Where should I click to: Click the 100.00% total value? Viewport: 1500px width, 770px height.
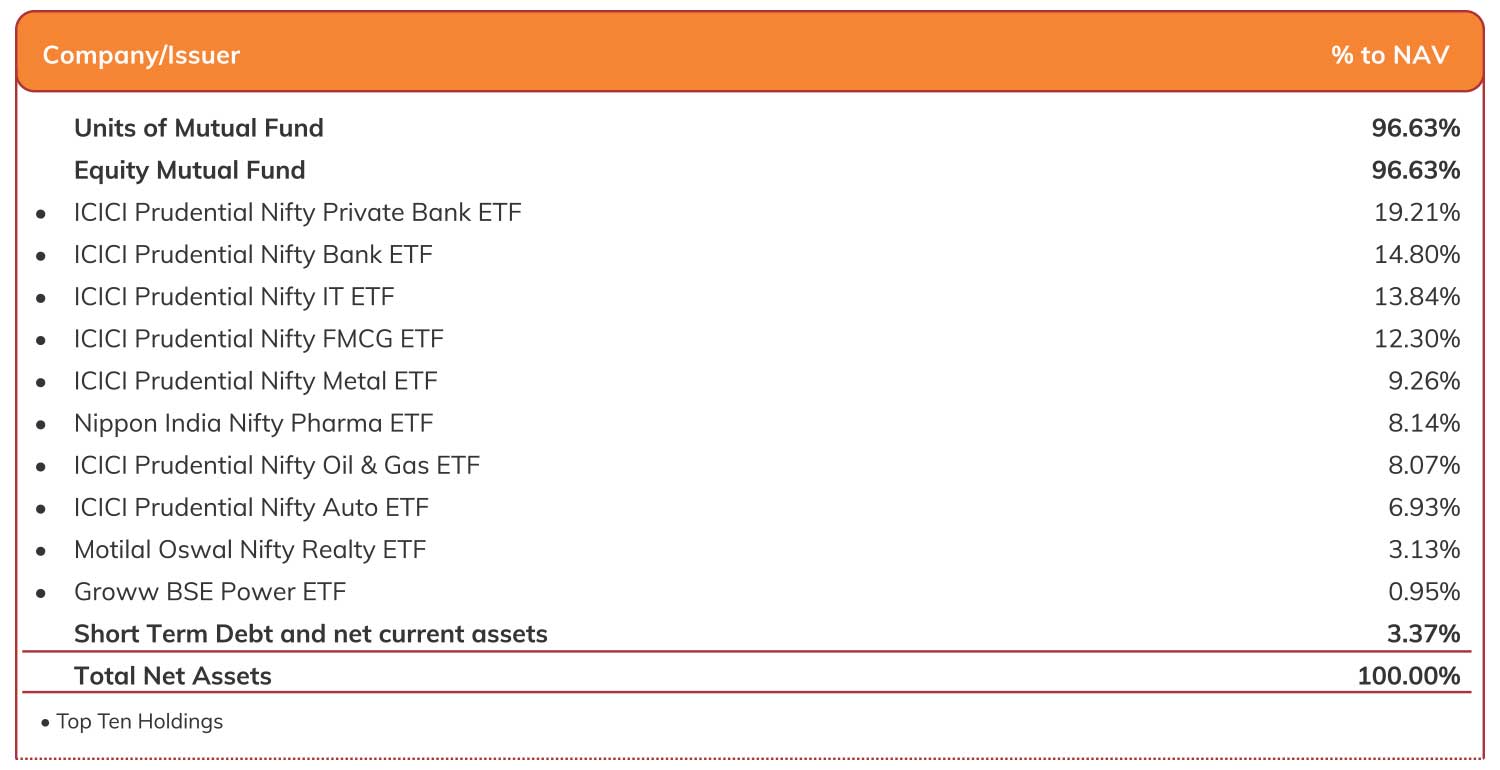[1408, 676]
